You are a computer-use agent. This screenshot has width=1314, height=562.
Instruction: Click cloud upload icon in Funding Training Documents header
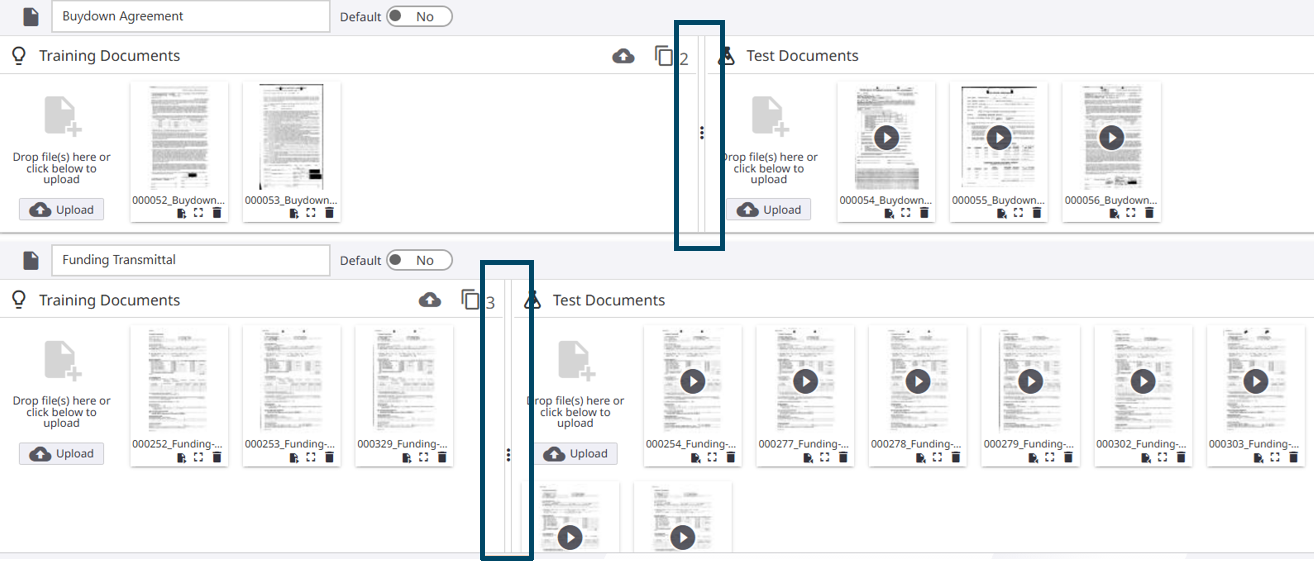430,300
